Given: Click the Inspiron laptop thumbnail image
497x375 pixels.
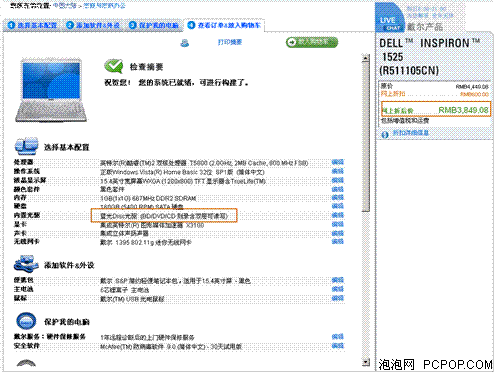Looking at the screenshot, I should click(51, 90).
